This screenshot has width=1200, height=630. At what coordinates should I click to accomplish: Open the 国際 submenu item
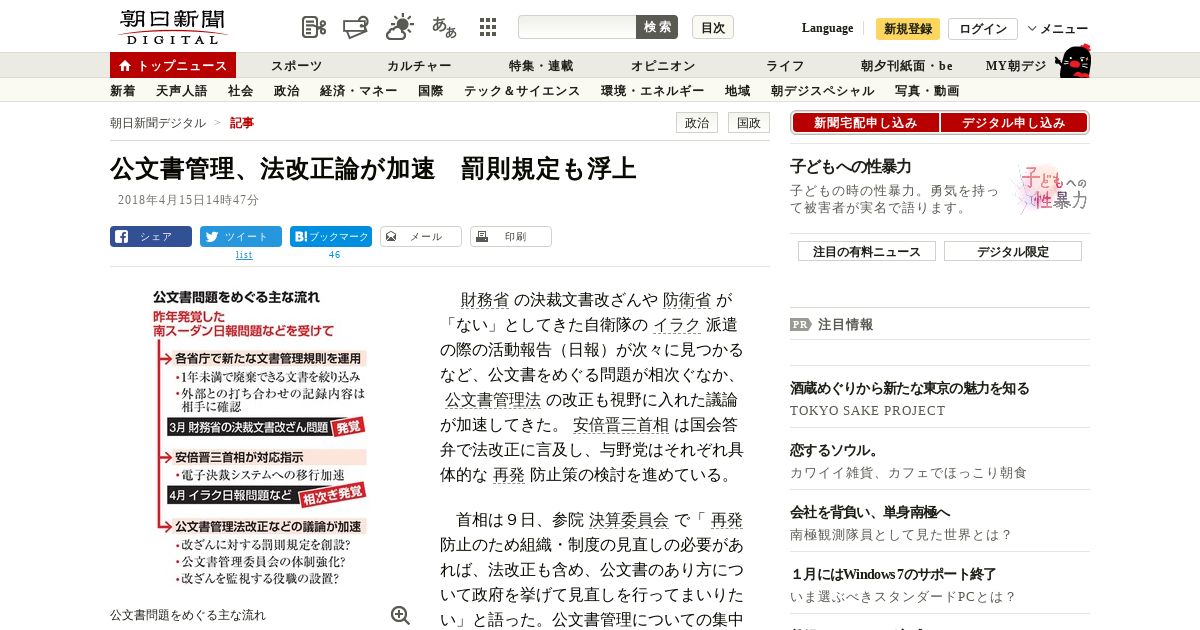pyautogui.click(x=430, y=90)
